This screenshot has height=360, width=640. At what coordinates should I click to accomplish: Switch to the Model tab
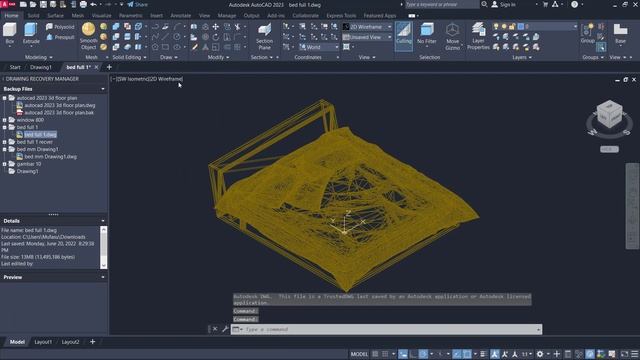17,342
